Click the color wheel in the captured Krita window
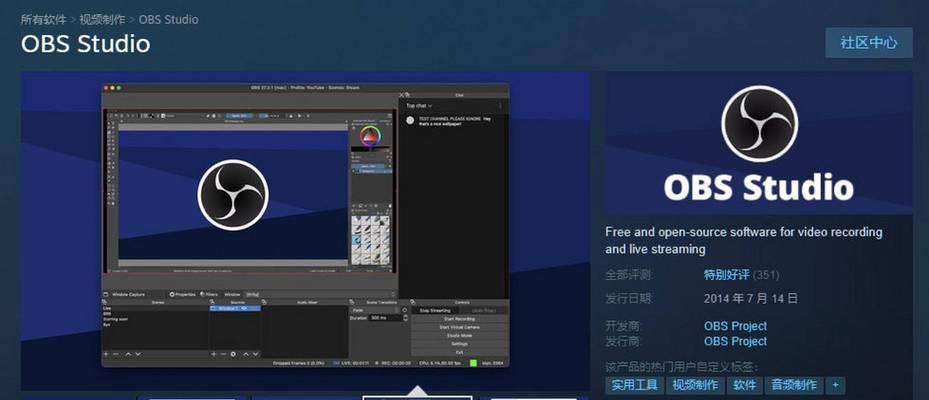Screen dimensions: 929x400 369,137
